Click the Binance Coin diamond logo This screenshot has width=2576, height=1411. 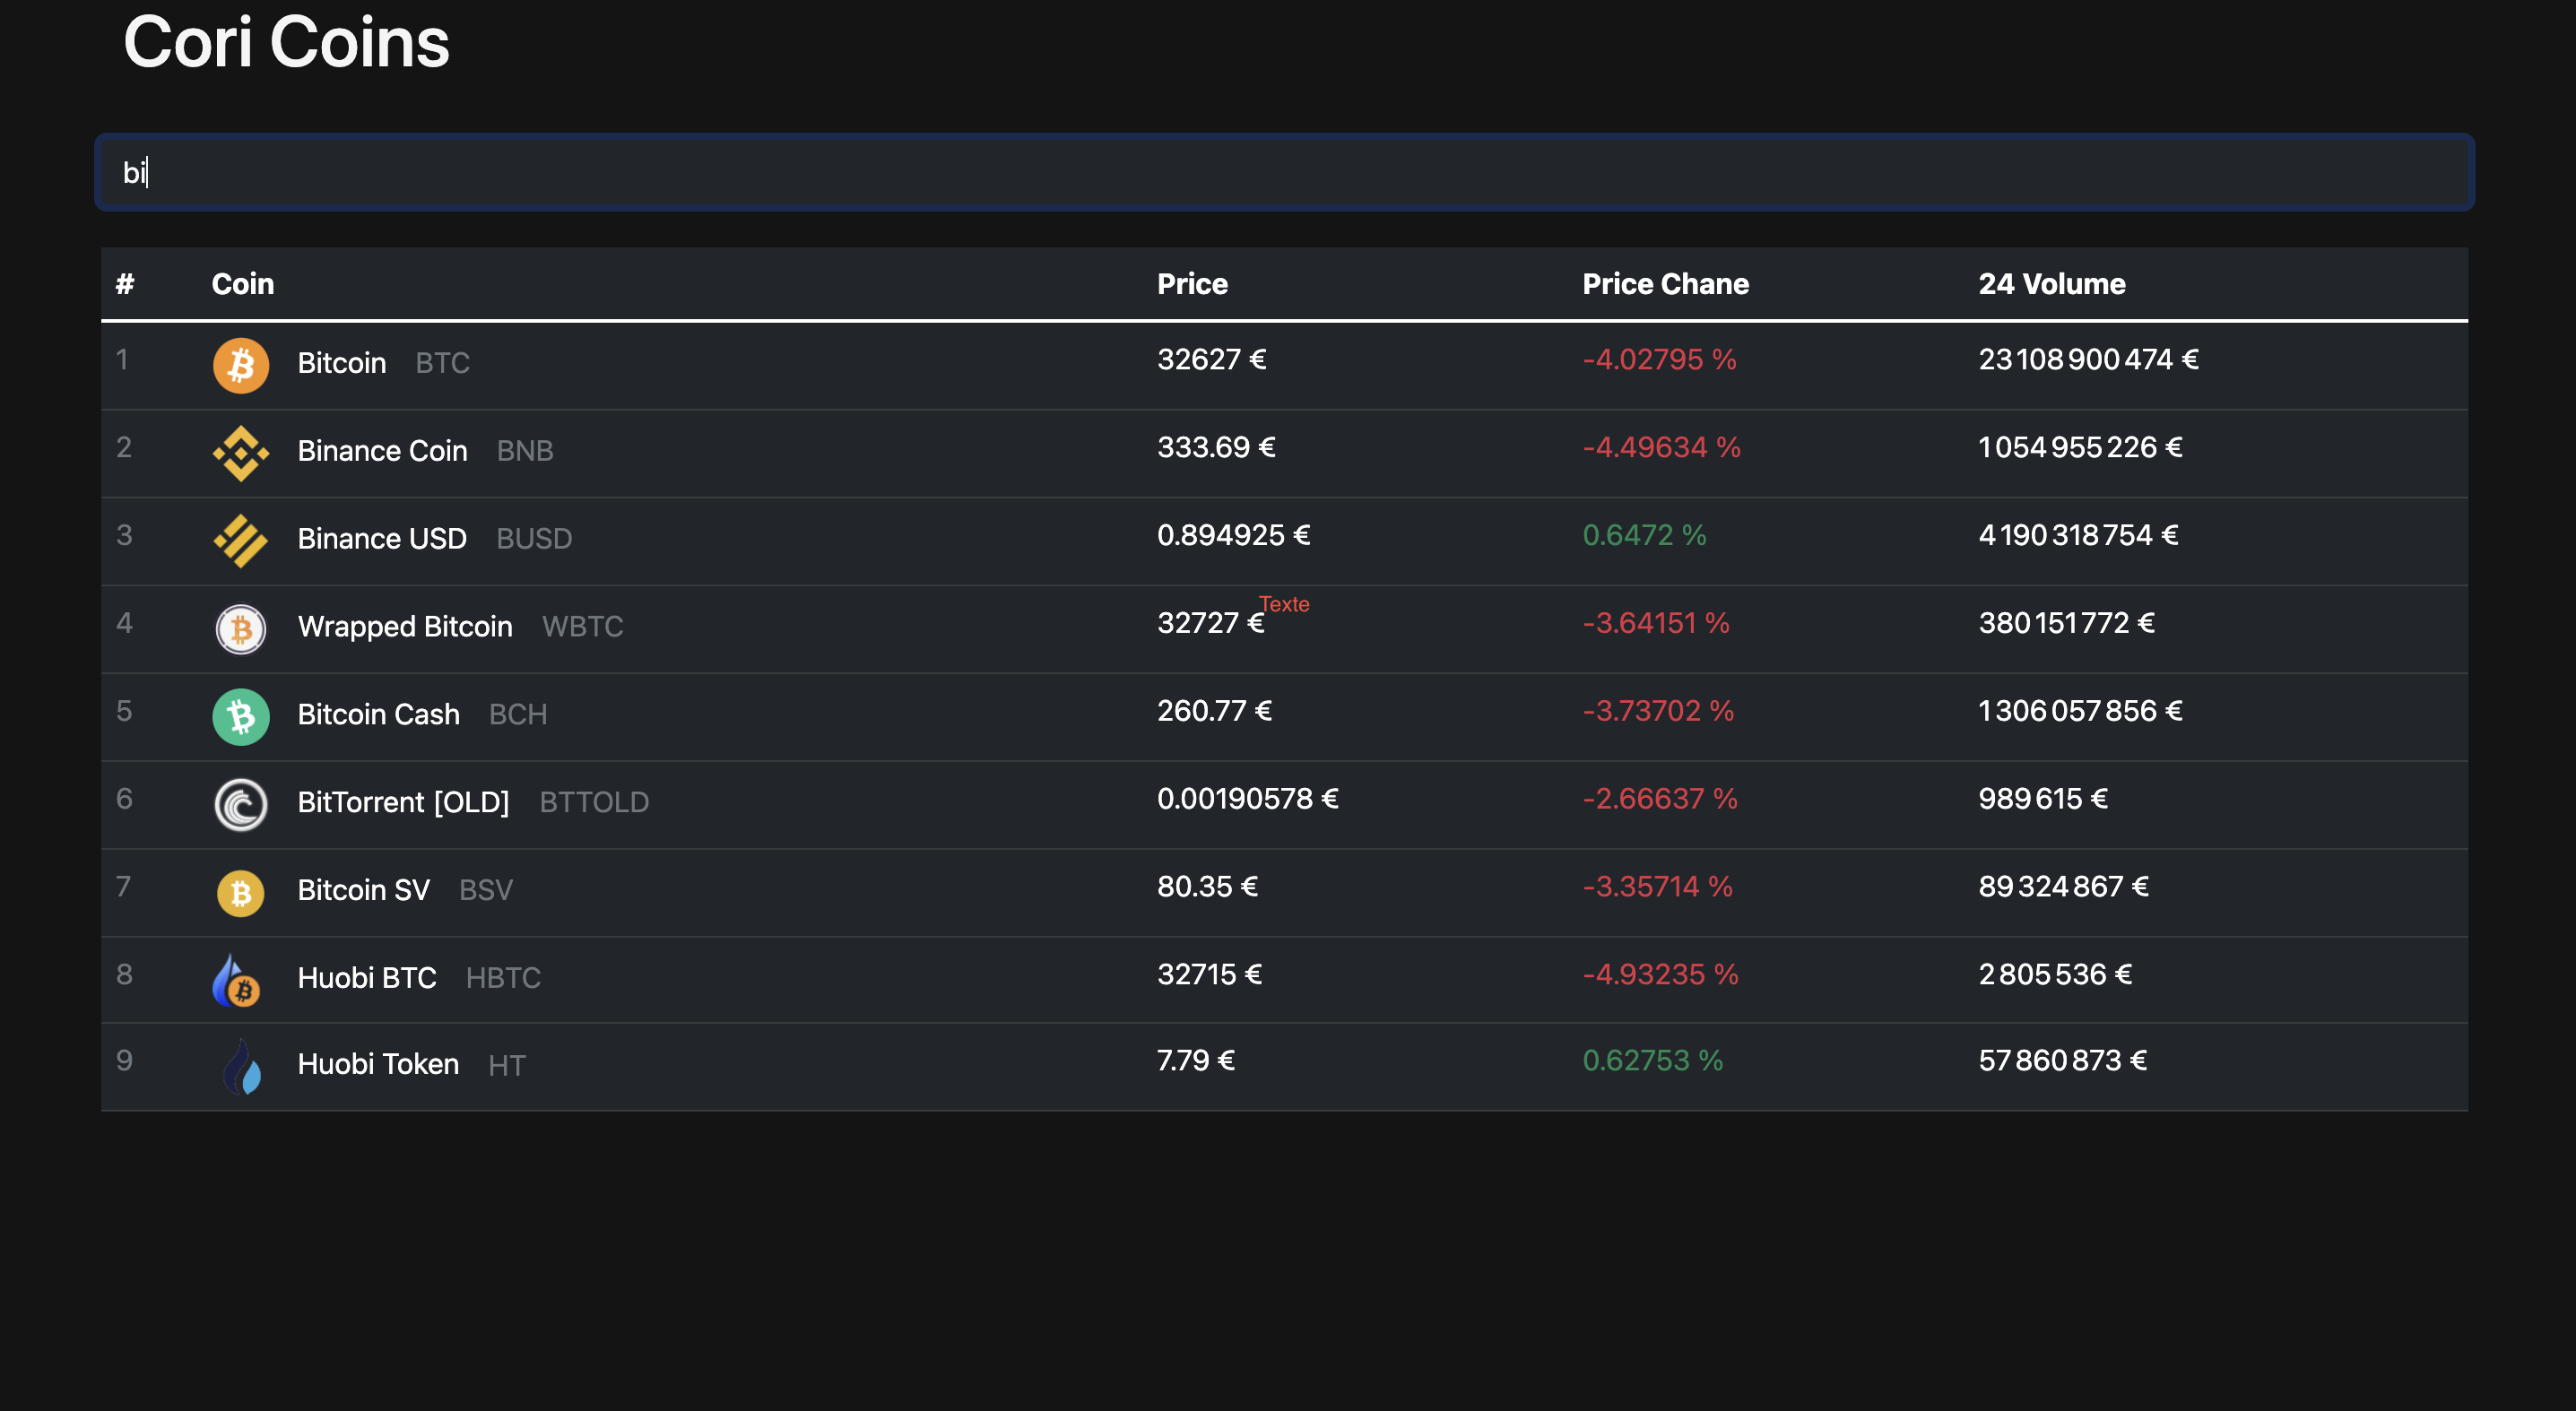point(241,453)
